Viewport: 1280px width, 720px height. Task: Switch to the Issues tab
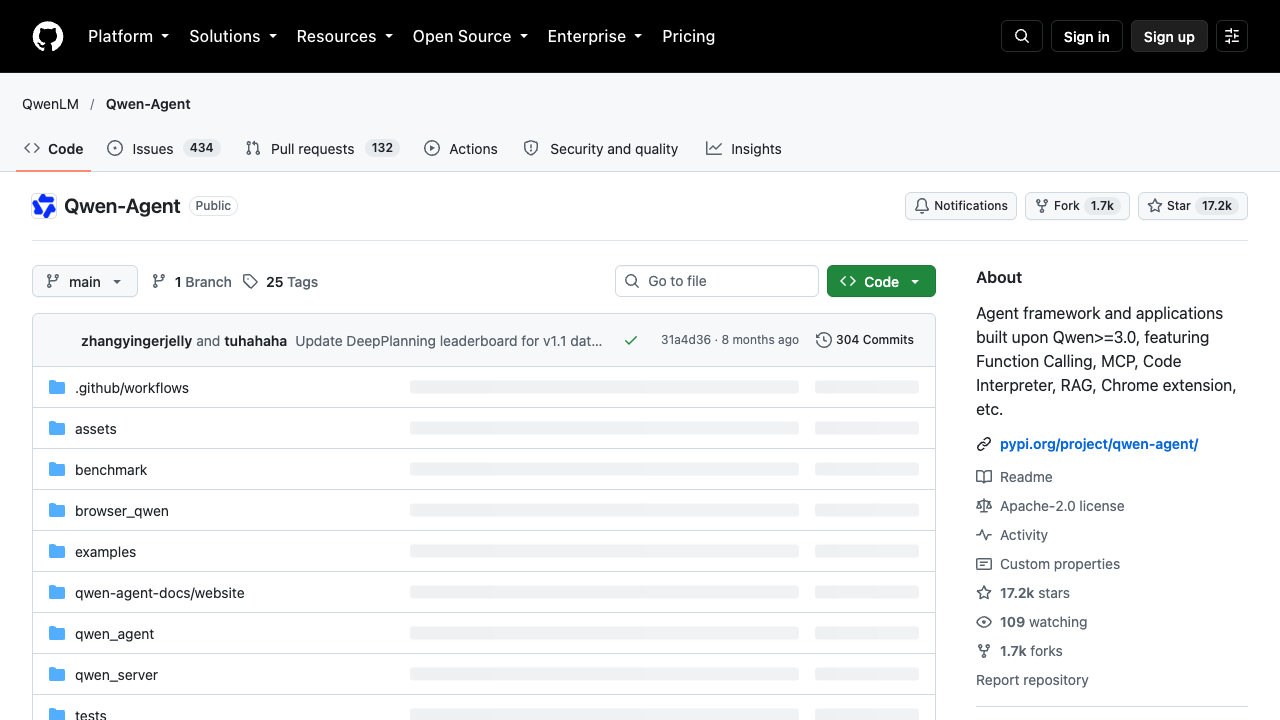click(163, 149)
